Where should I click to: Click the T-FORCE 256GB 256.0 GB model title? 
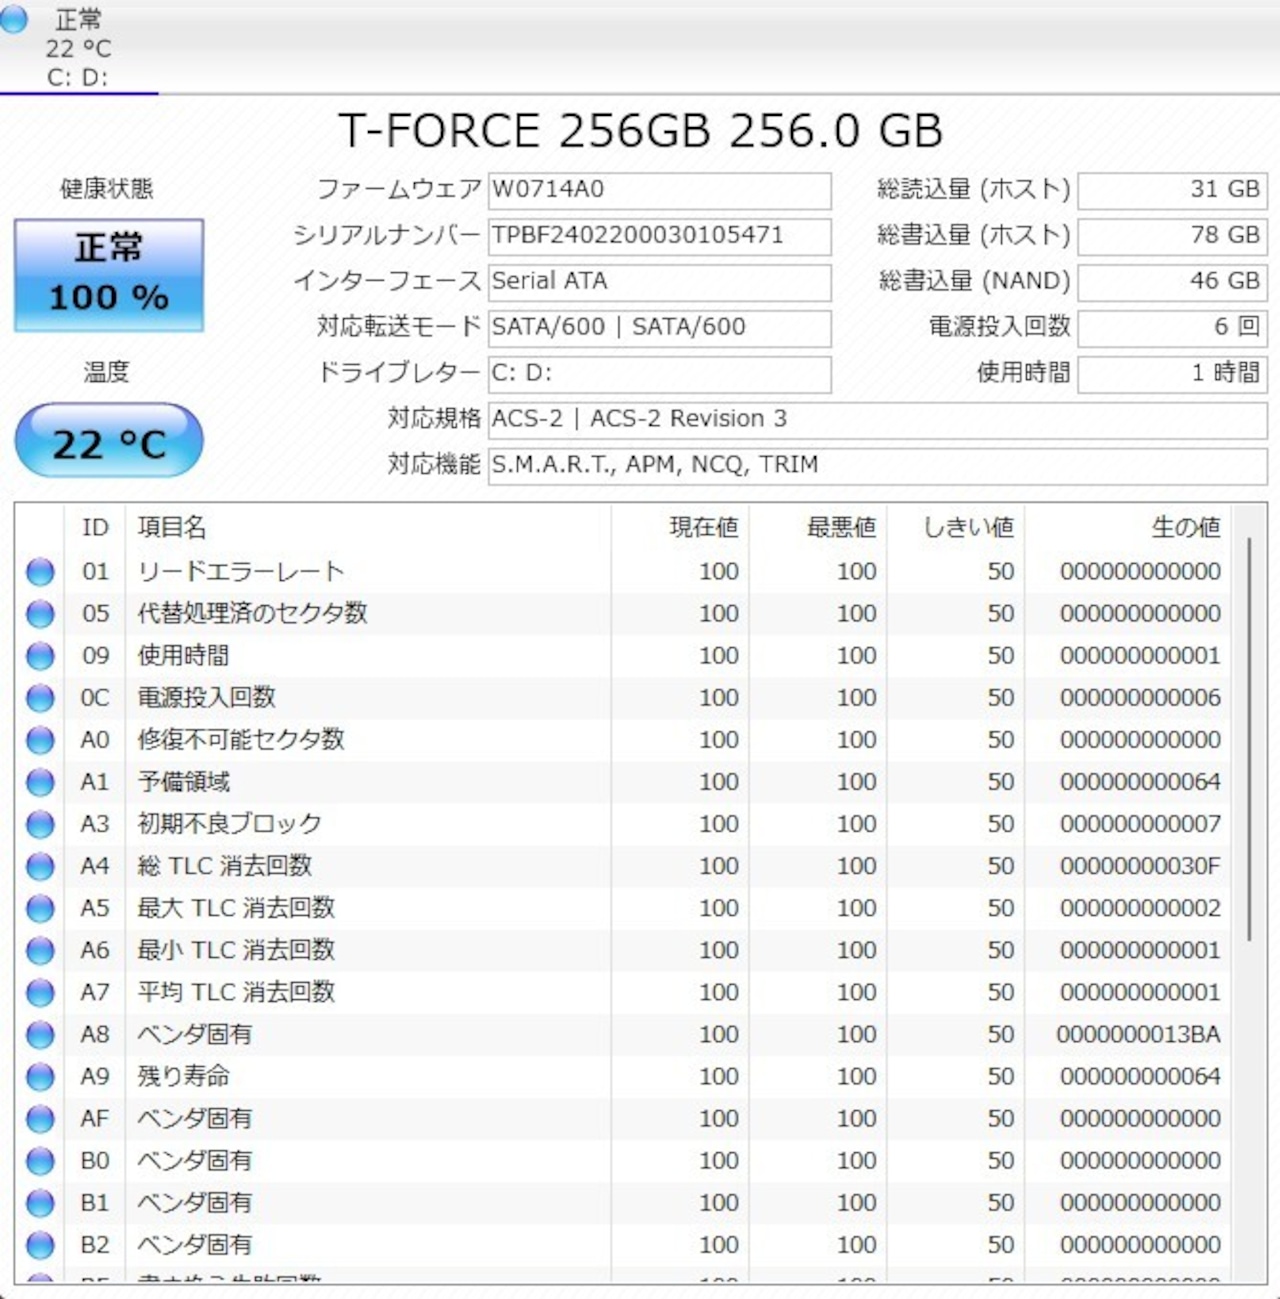(x=641, y=131)
